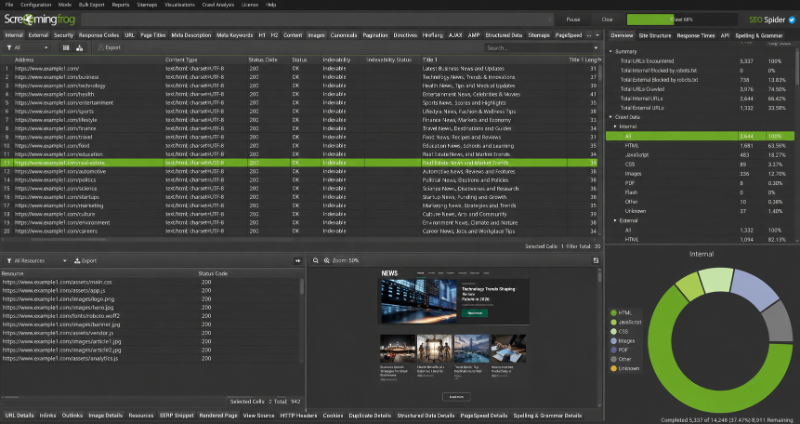Open the All filter dropdown

[x=29, y=47]
